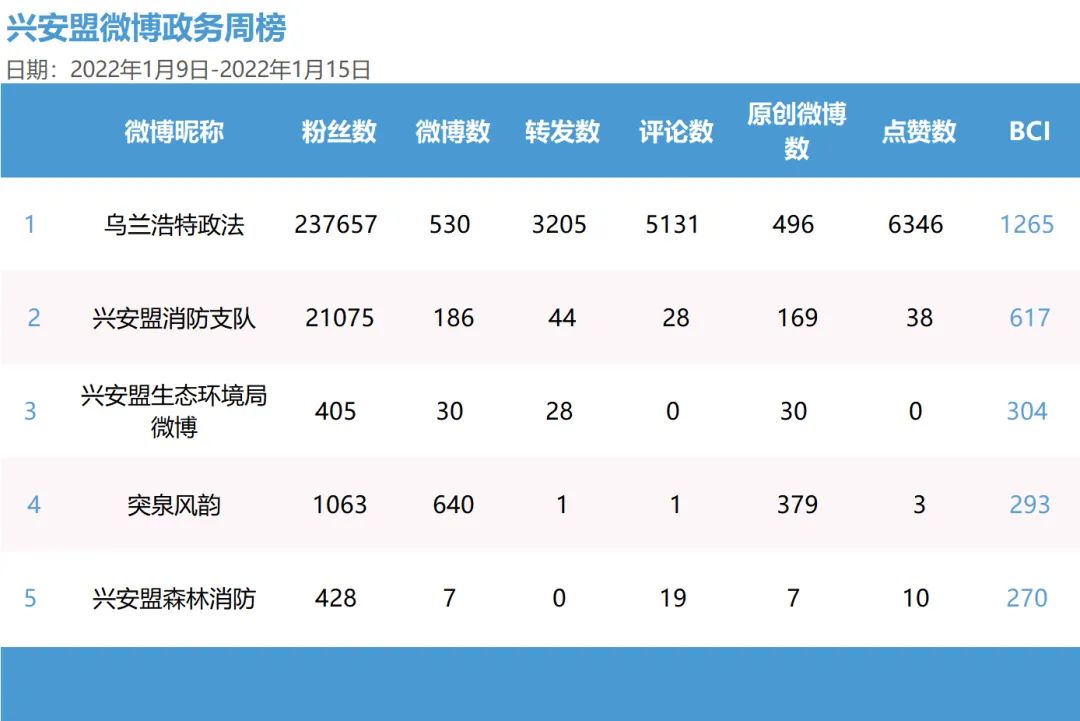Click comment count 5131
This screenshot has width=1080, height=721.
[672, 224]
